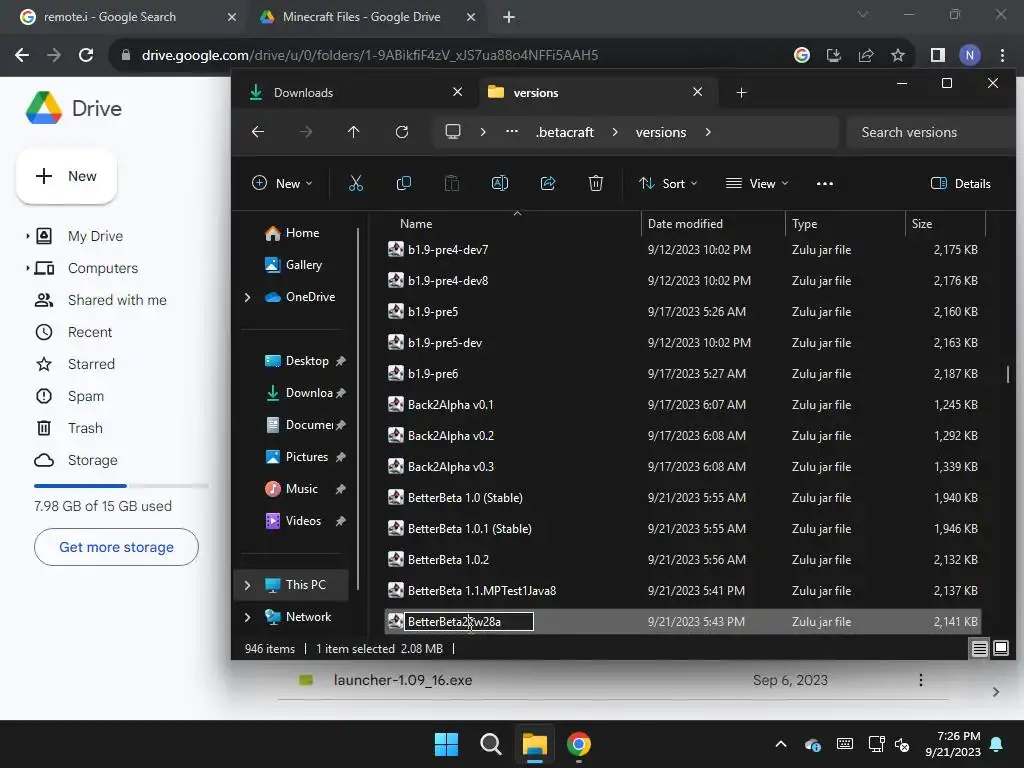1024x768 pixels.
Task: Click Chrome icon in the taskbar
Action: [x=579, y=744]
